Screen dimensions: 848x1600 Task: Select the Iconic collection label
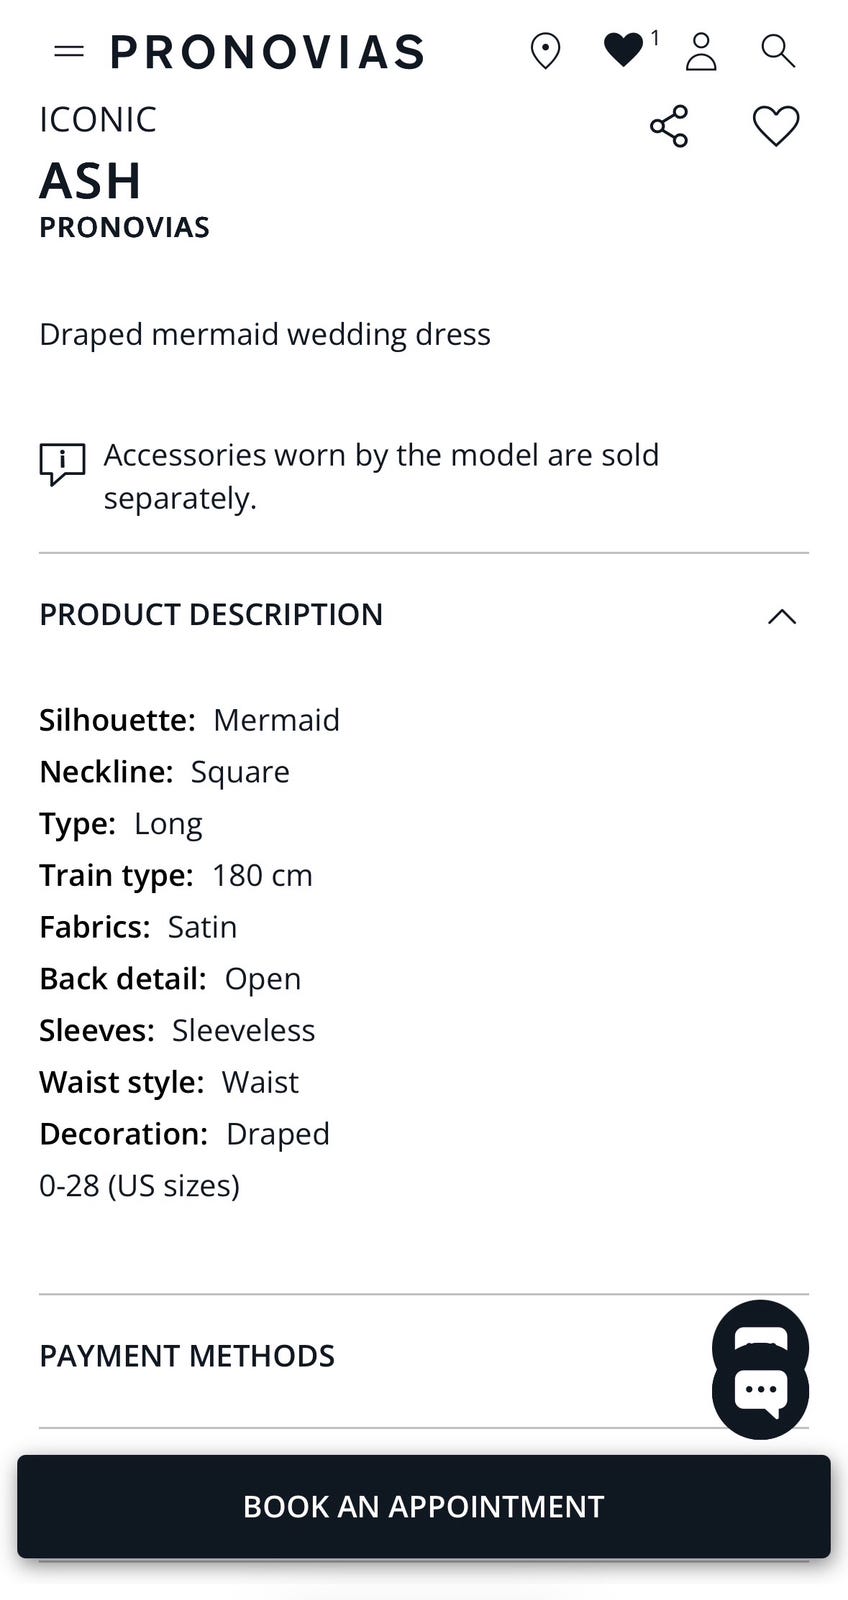[x=98, y=120]
